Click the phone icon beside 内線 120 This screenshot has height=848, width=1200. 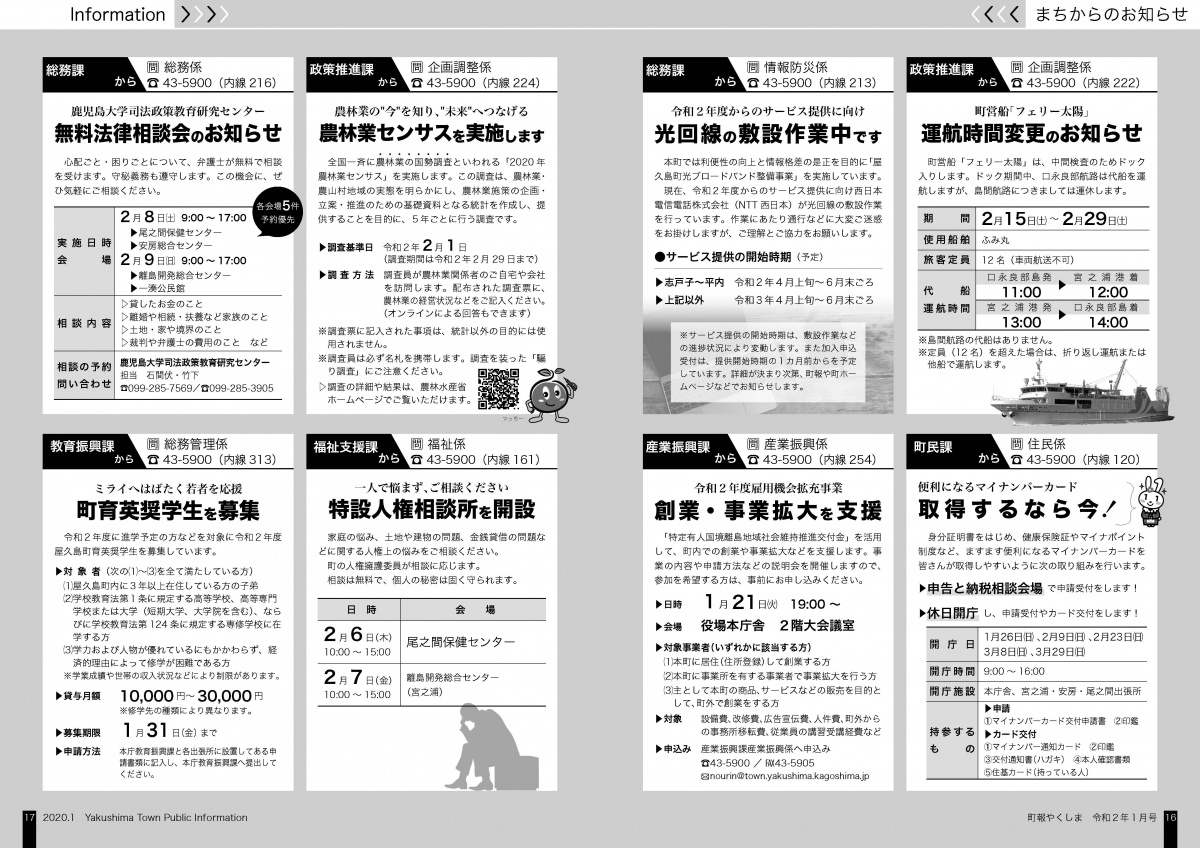pyautogui.click(x=1018, y=460)
